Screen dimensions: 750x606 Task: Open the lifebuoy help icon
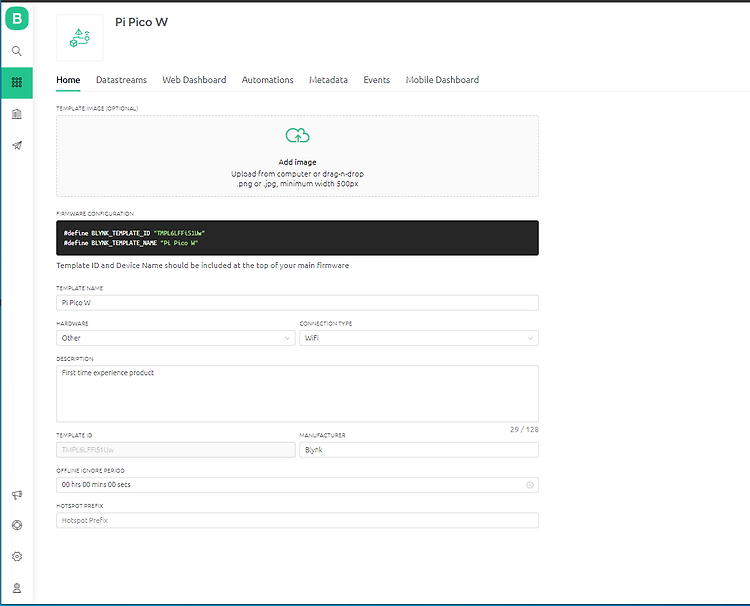(x=17, y=525)
